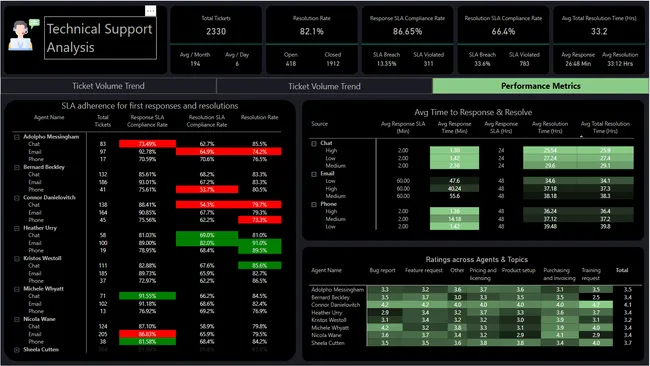Select Sheela Cutten row in ratings table
Image resolution: width=650 pixels, height=366 pixels.
[472, 343]
